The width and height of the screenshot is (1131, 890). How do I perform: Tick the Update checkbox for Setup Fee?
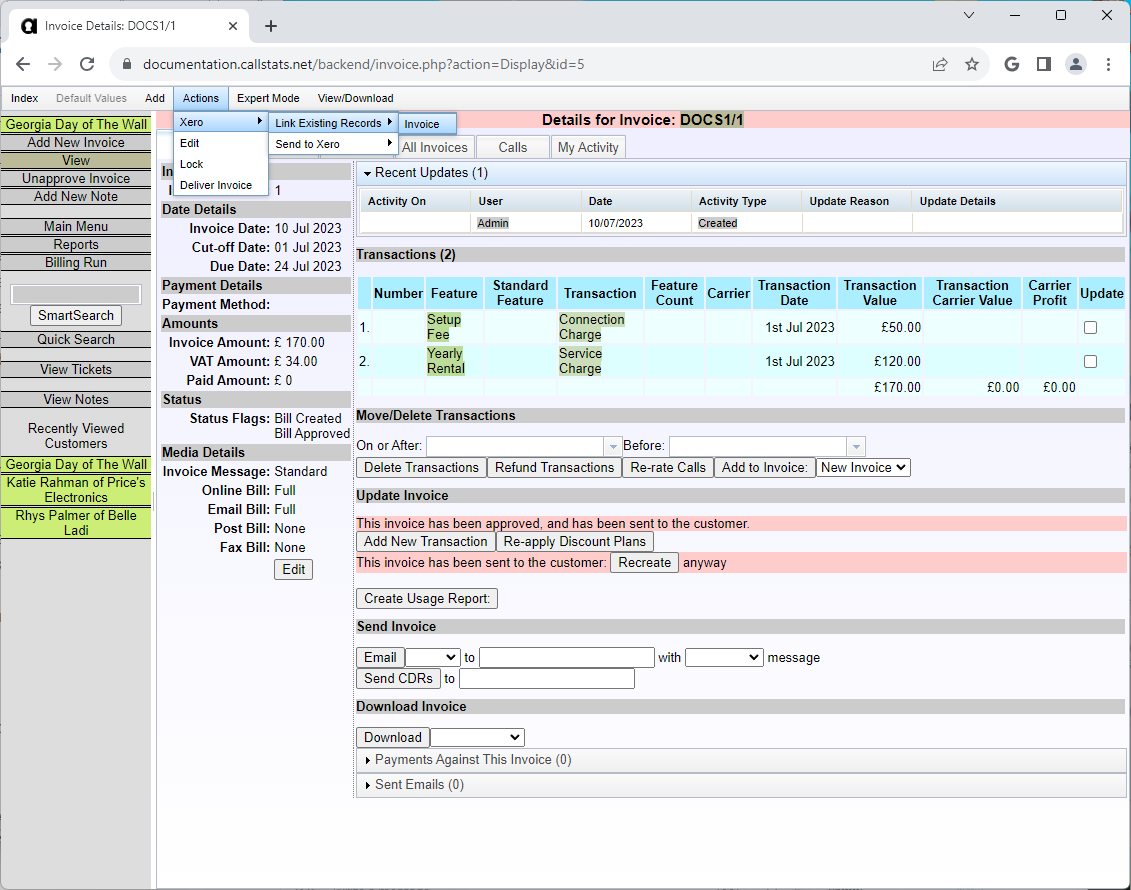1090,327
